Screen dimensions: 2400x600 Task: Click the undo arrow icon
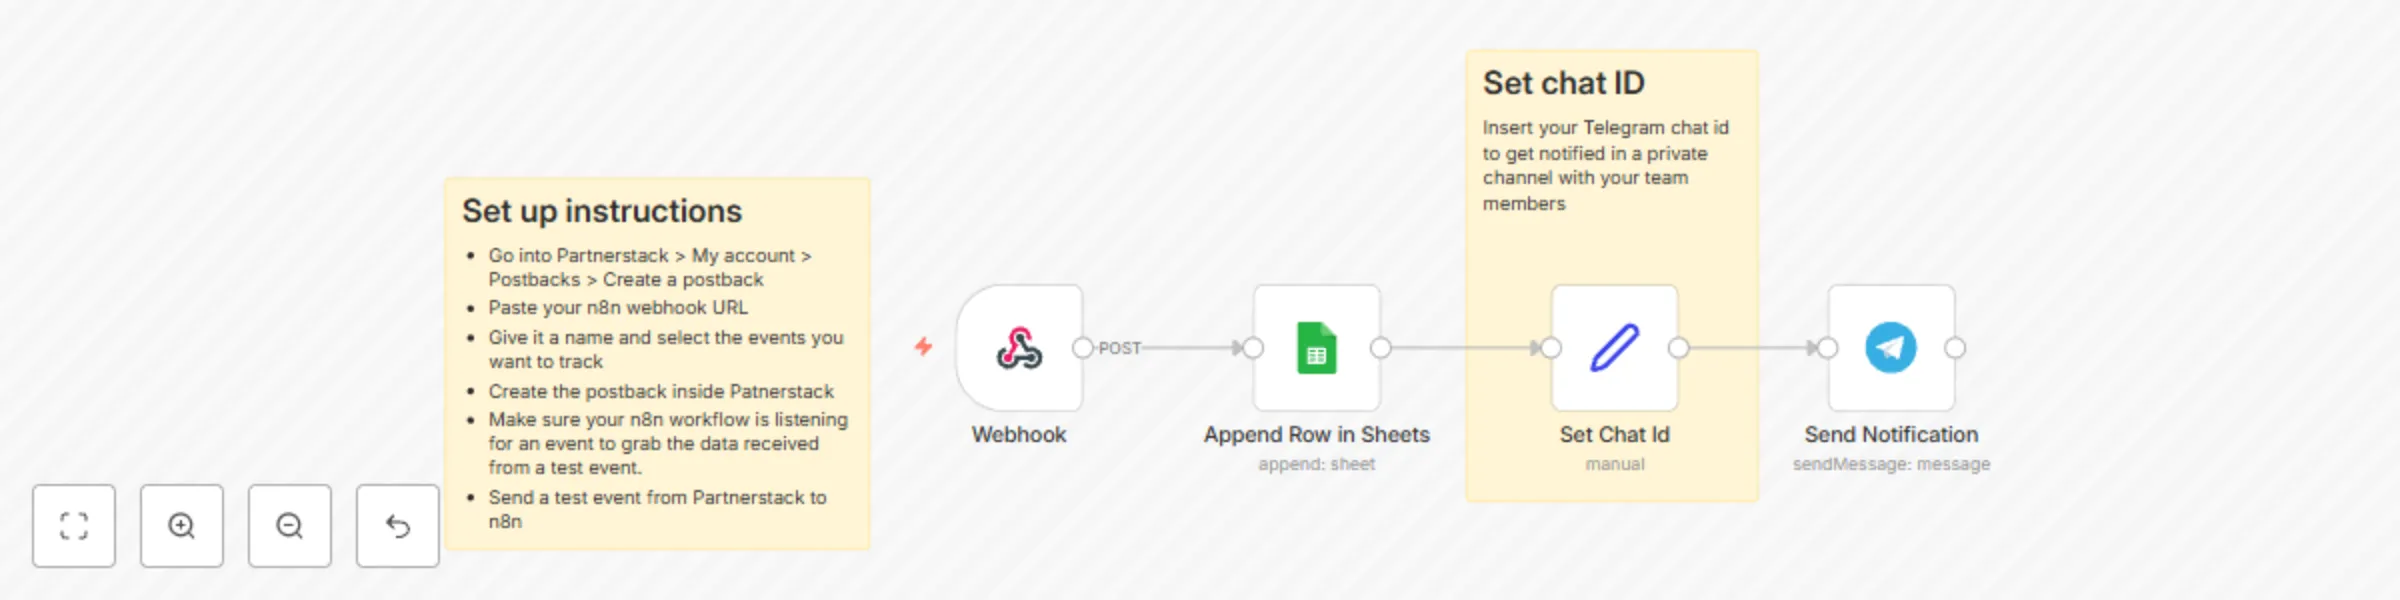[x=397, y=525]
